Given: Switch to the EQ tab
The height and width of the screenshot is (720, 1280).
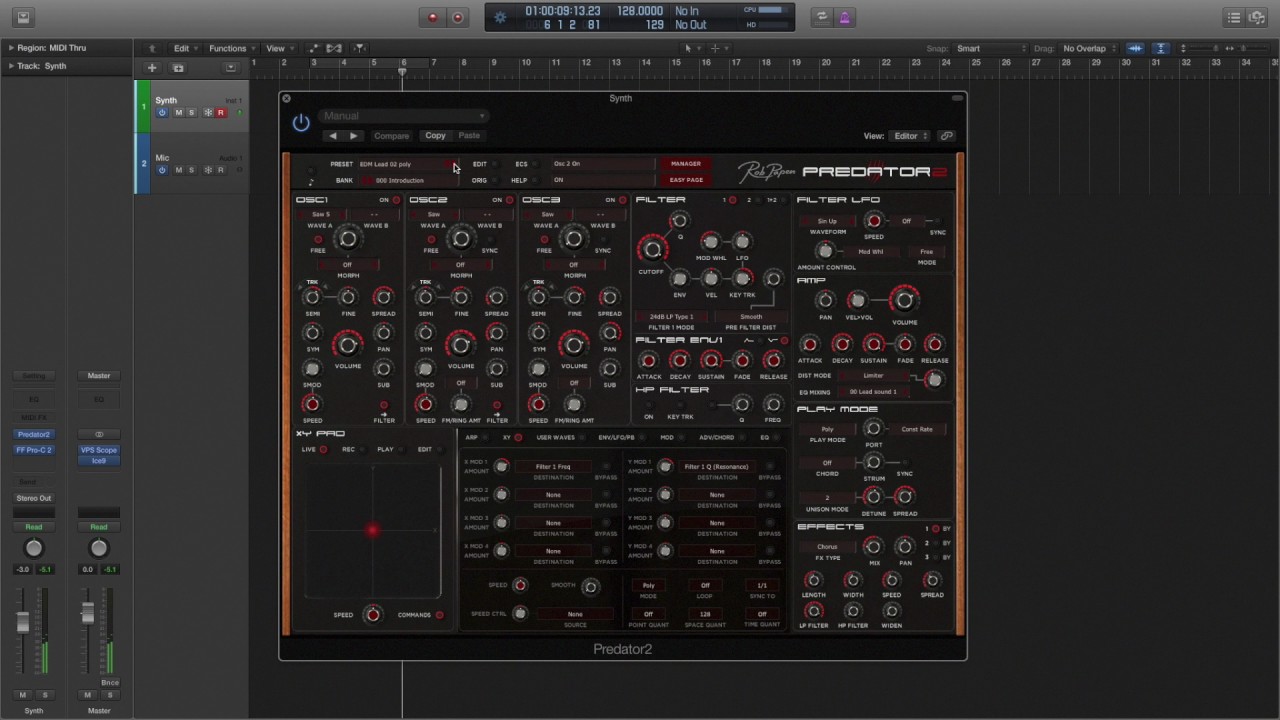Looking at the screenshot, I should [x=765, y=438].
